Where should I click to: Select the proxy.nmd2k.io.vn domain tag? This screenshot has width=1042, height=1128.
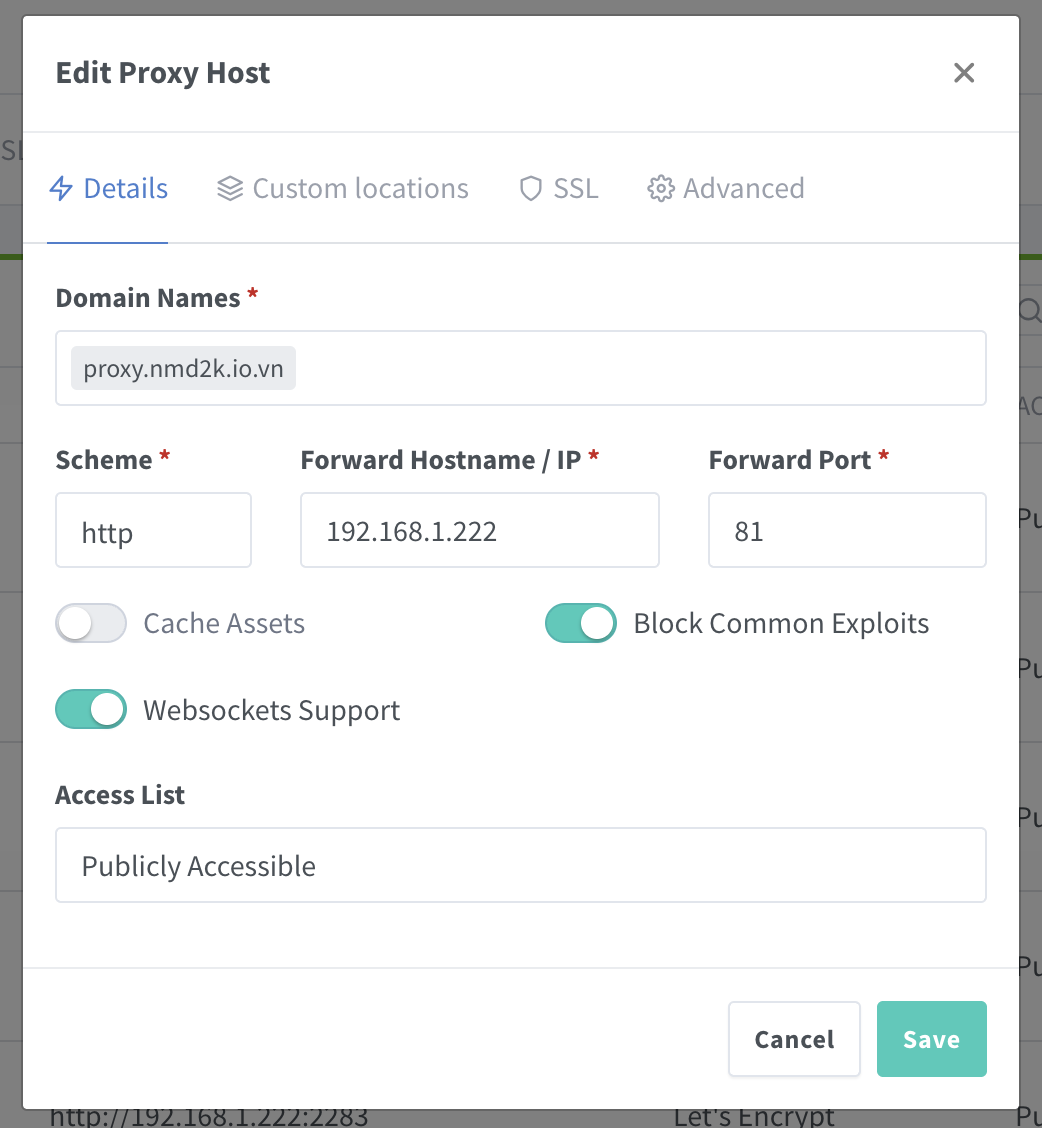click(x=183, y=369)
